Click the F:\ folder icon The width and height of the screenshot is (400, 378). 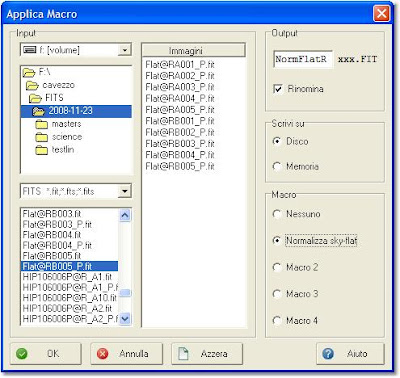(x=29, y=72)
